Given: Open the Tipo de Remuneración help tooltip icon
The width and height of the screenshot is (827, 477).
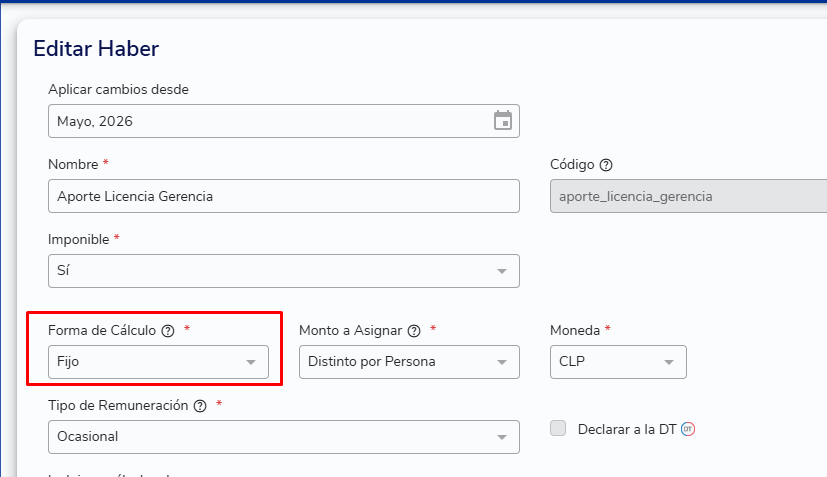Looking at the screenshot, I should (200, 406).
